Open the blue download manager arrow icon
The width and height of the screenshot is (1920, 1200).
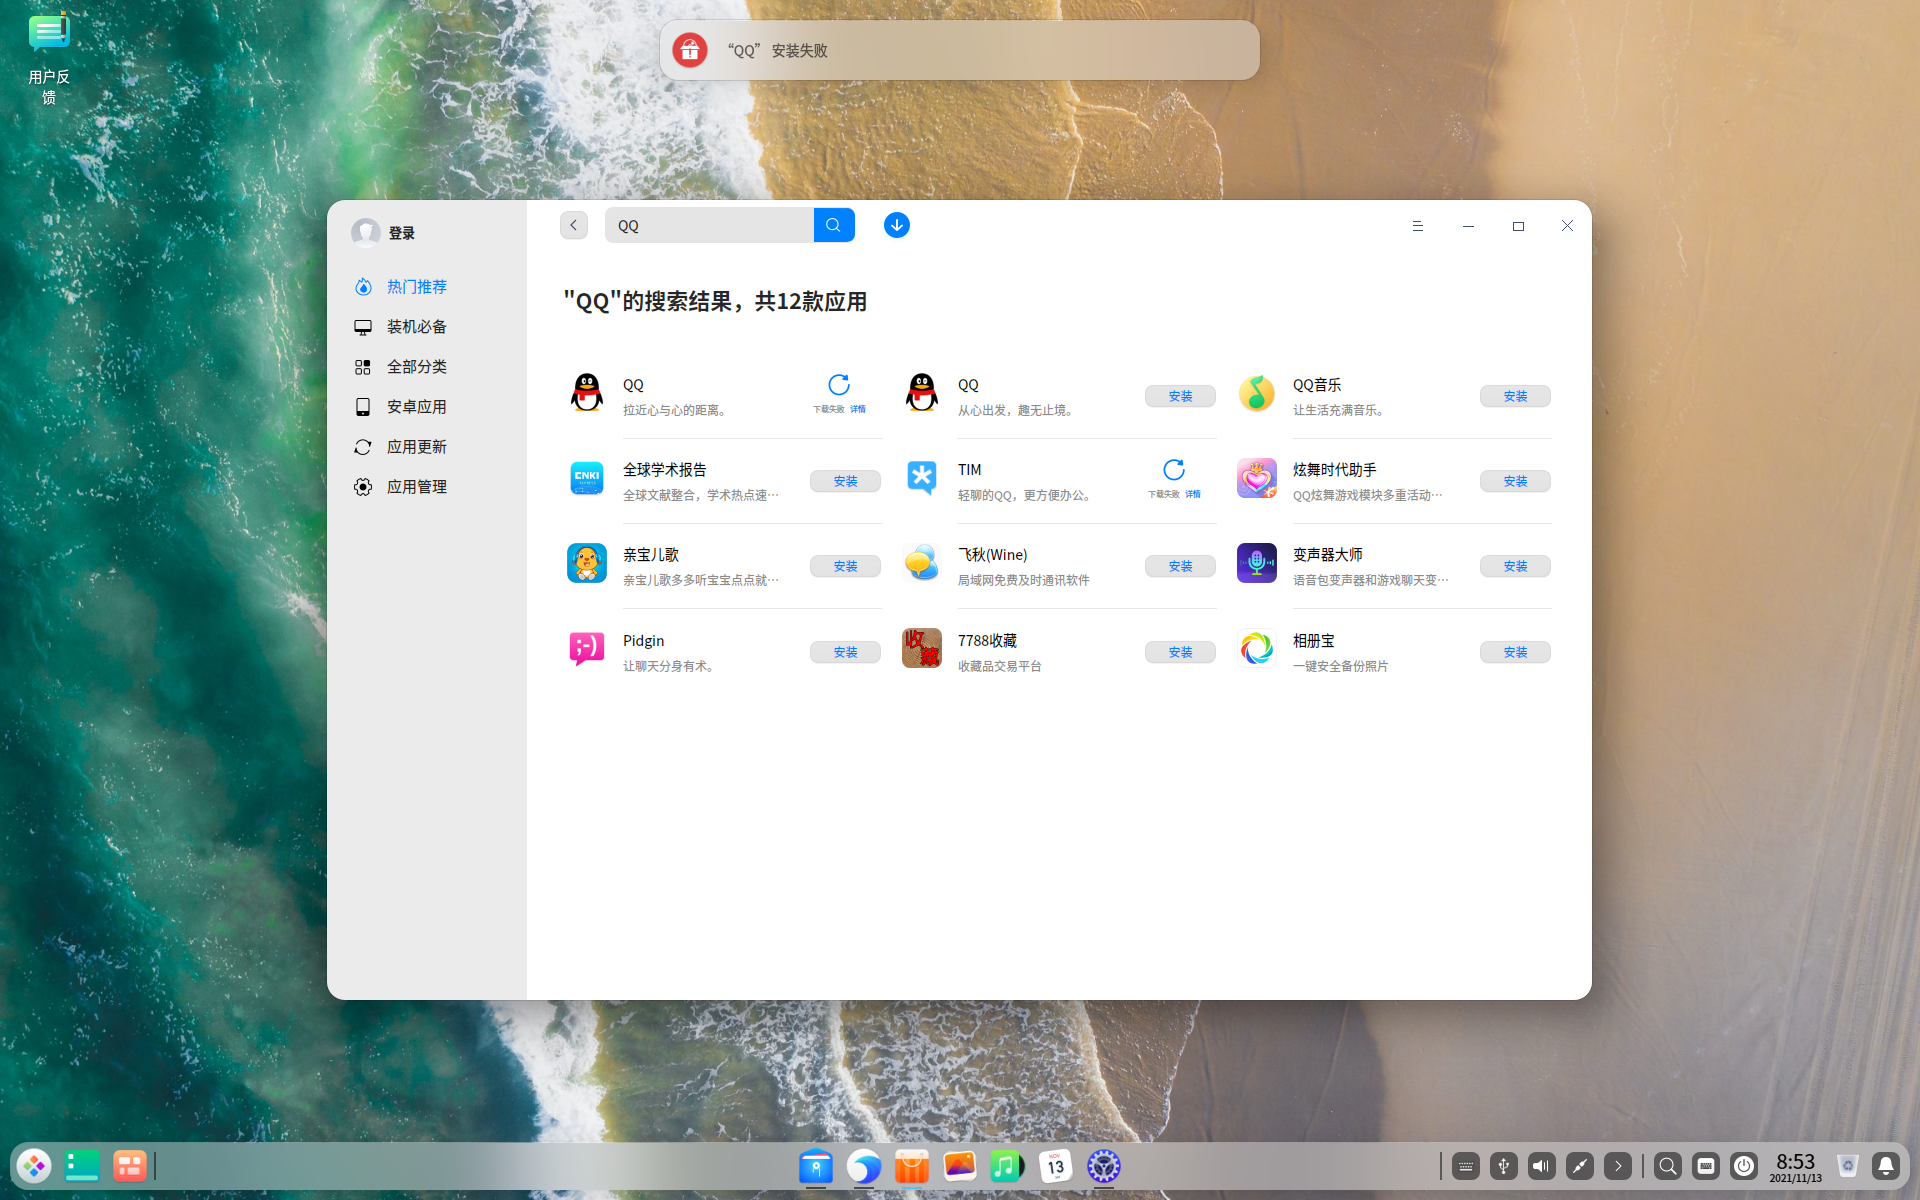(896, 225)
